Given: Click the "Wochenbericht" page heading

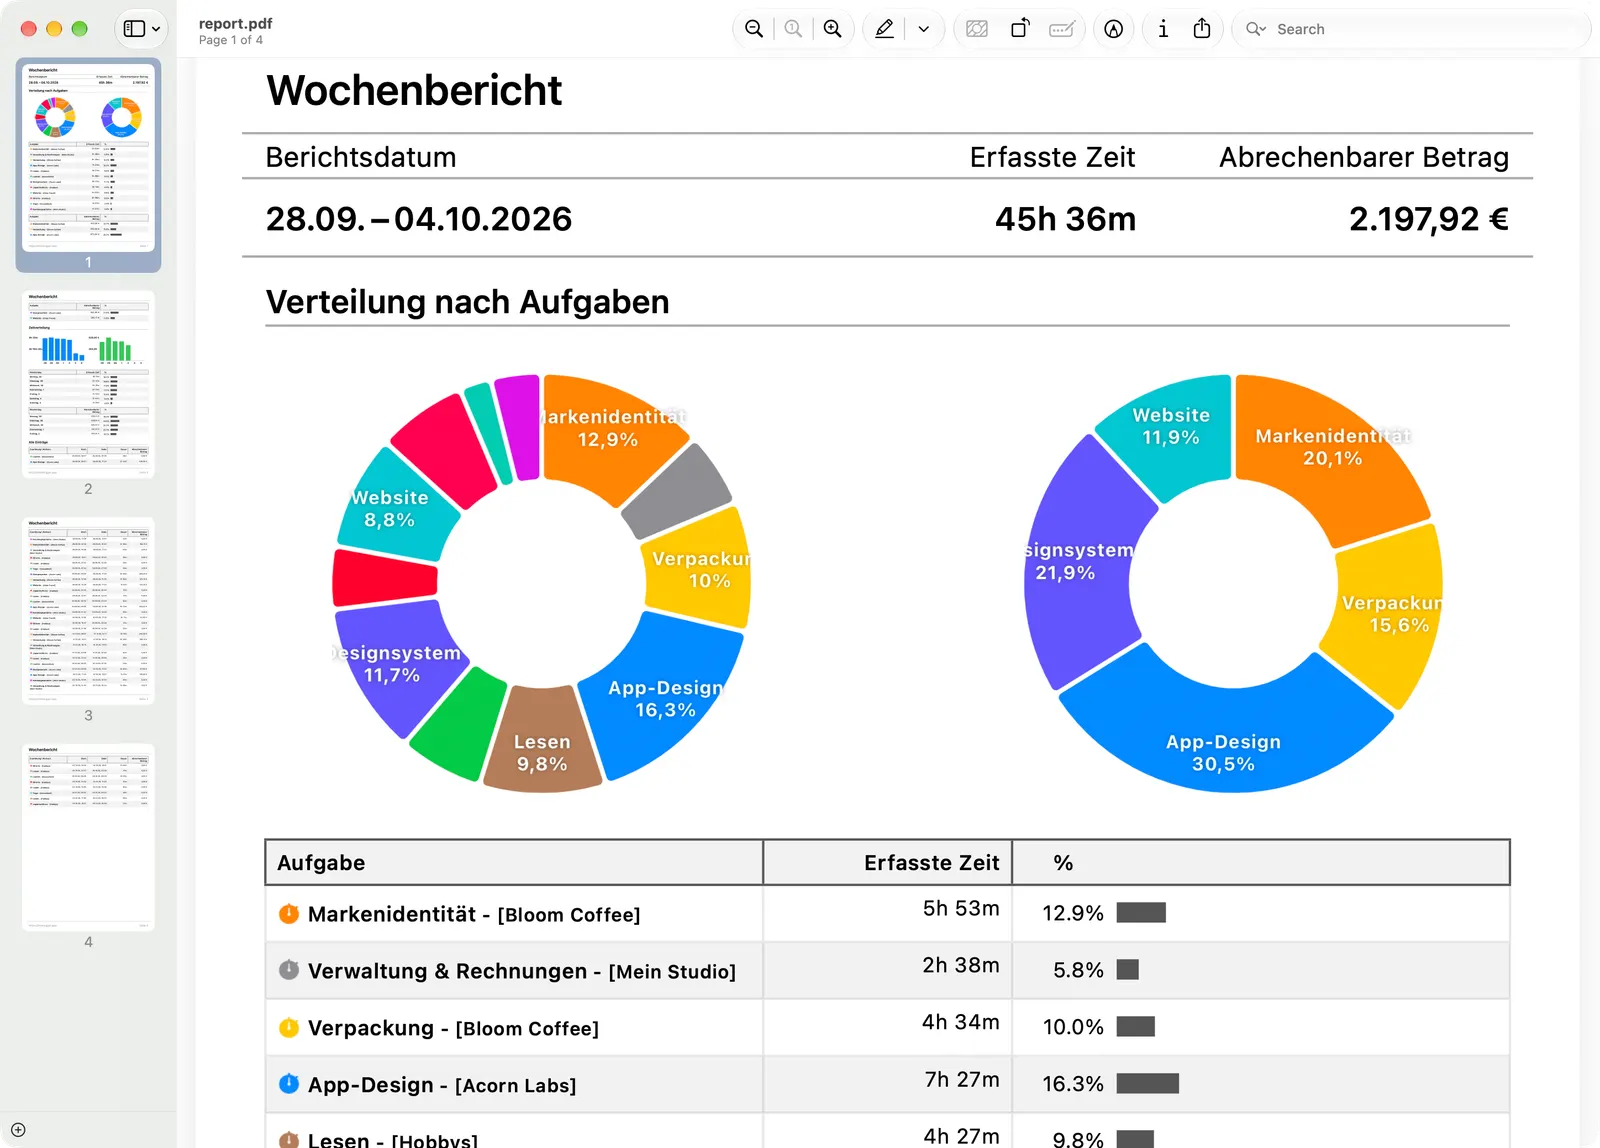Looking at the screenshot, I should (414, 90).
